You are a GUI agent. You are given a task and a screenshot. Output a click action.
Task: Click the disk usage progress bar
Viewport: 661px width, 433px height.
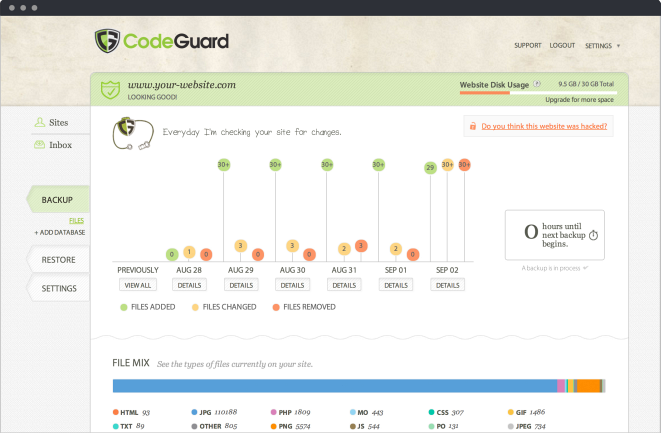(538, 92)
